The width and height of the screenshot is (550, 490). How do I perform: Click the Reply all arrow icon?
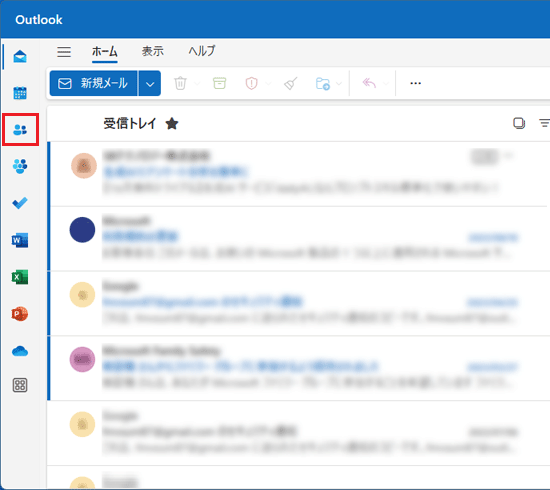click(x=369, y=83)
